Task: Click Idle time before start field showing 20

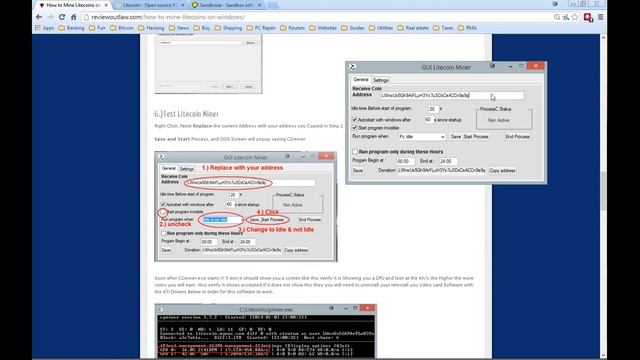Action: tap(433, 109)
